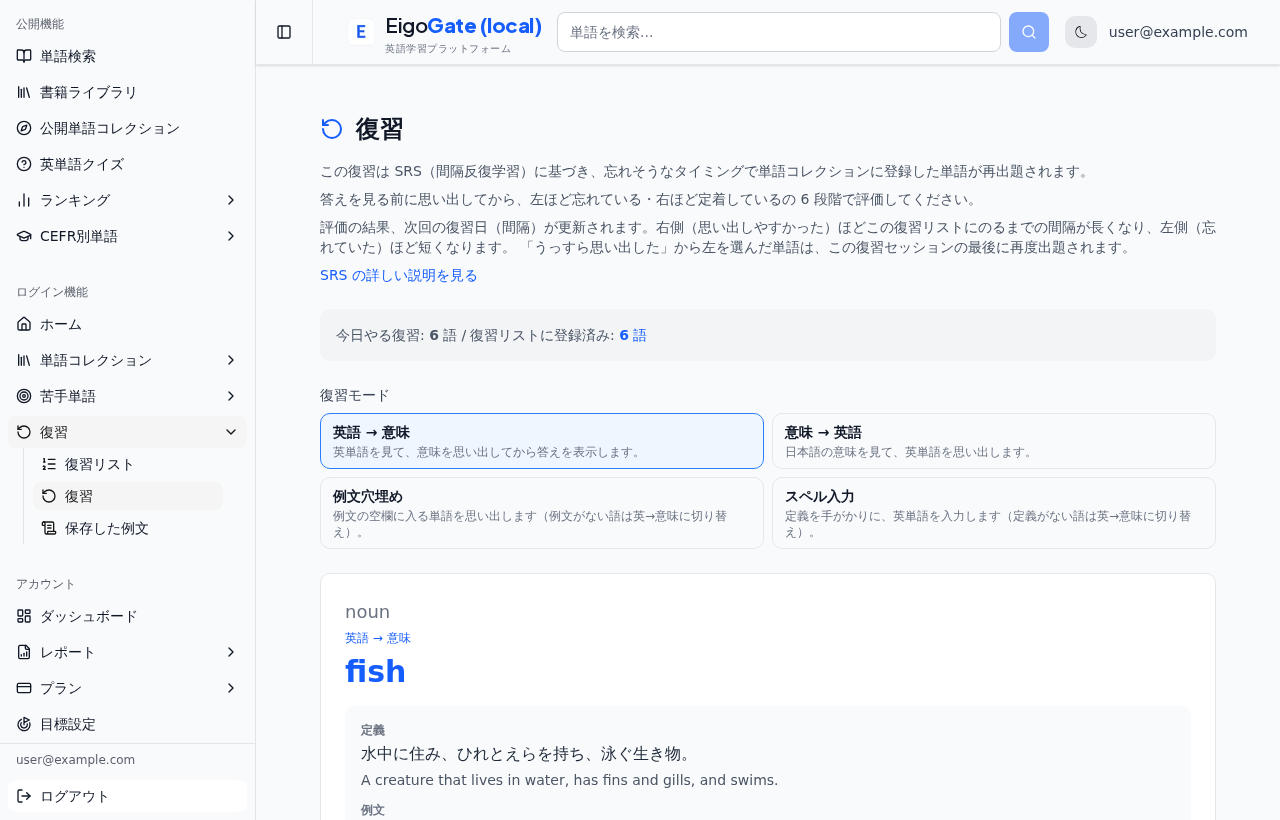Click the bar chart icon beside ランキング
This screenshot has height=820, width=1280.
pos(24,200)
